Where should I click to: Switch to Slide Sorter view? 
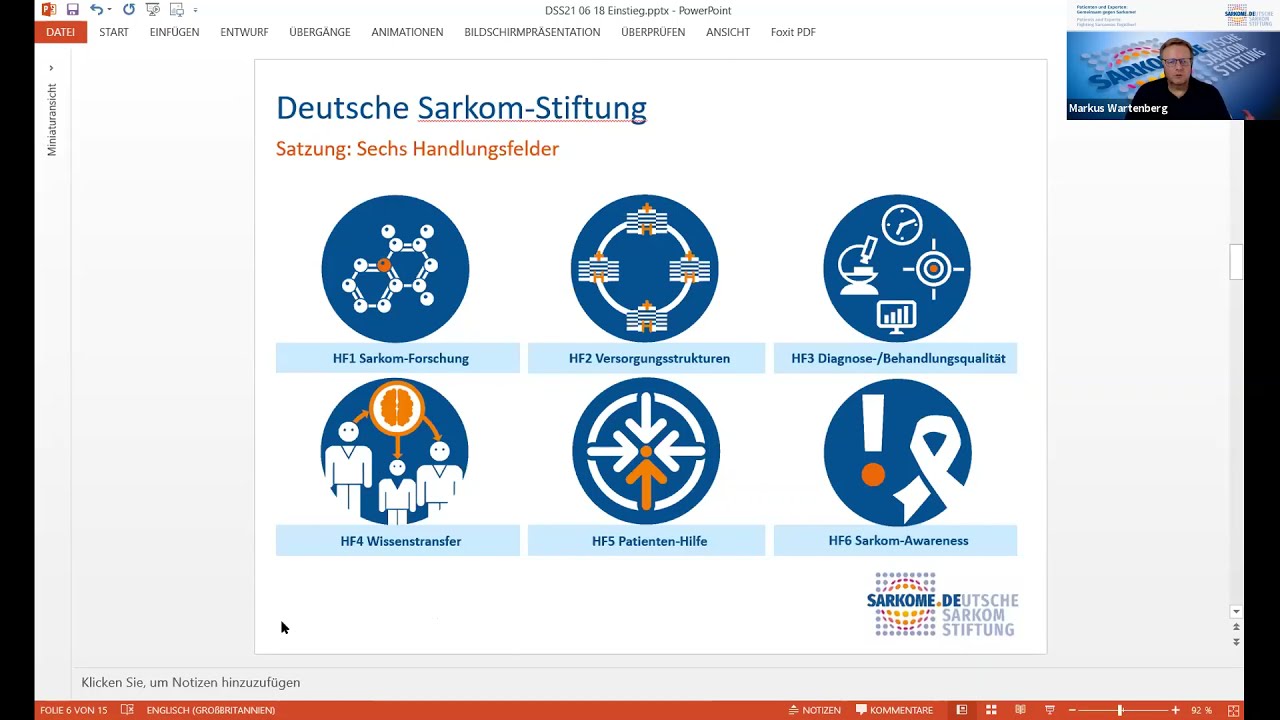[991, 710]
